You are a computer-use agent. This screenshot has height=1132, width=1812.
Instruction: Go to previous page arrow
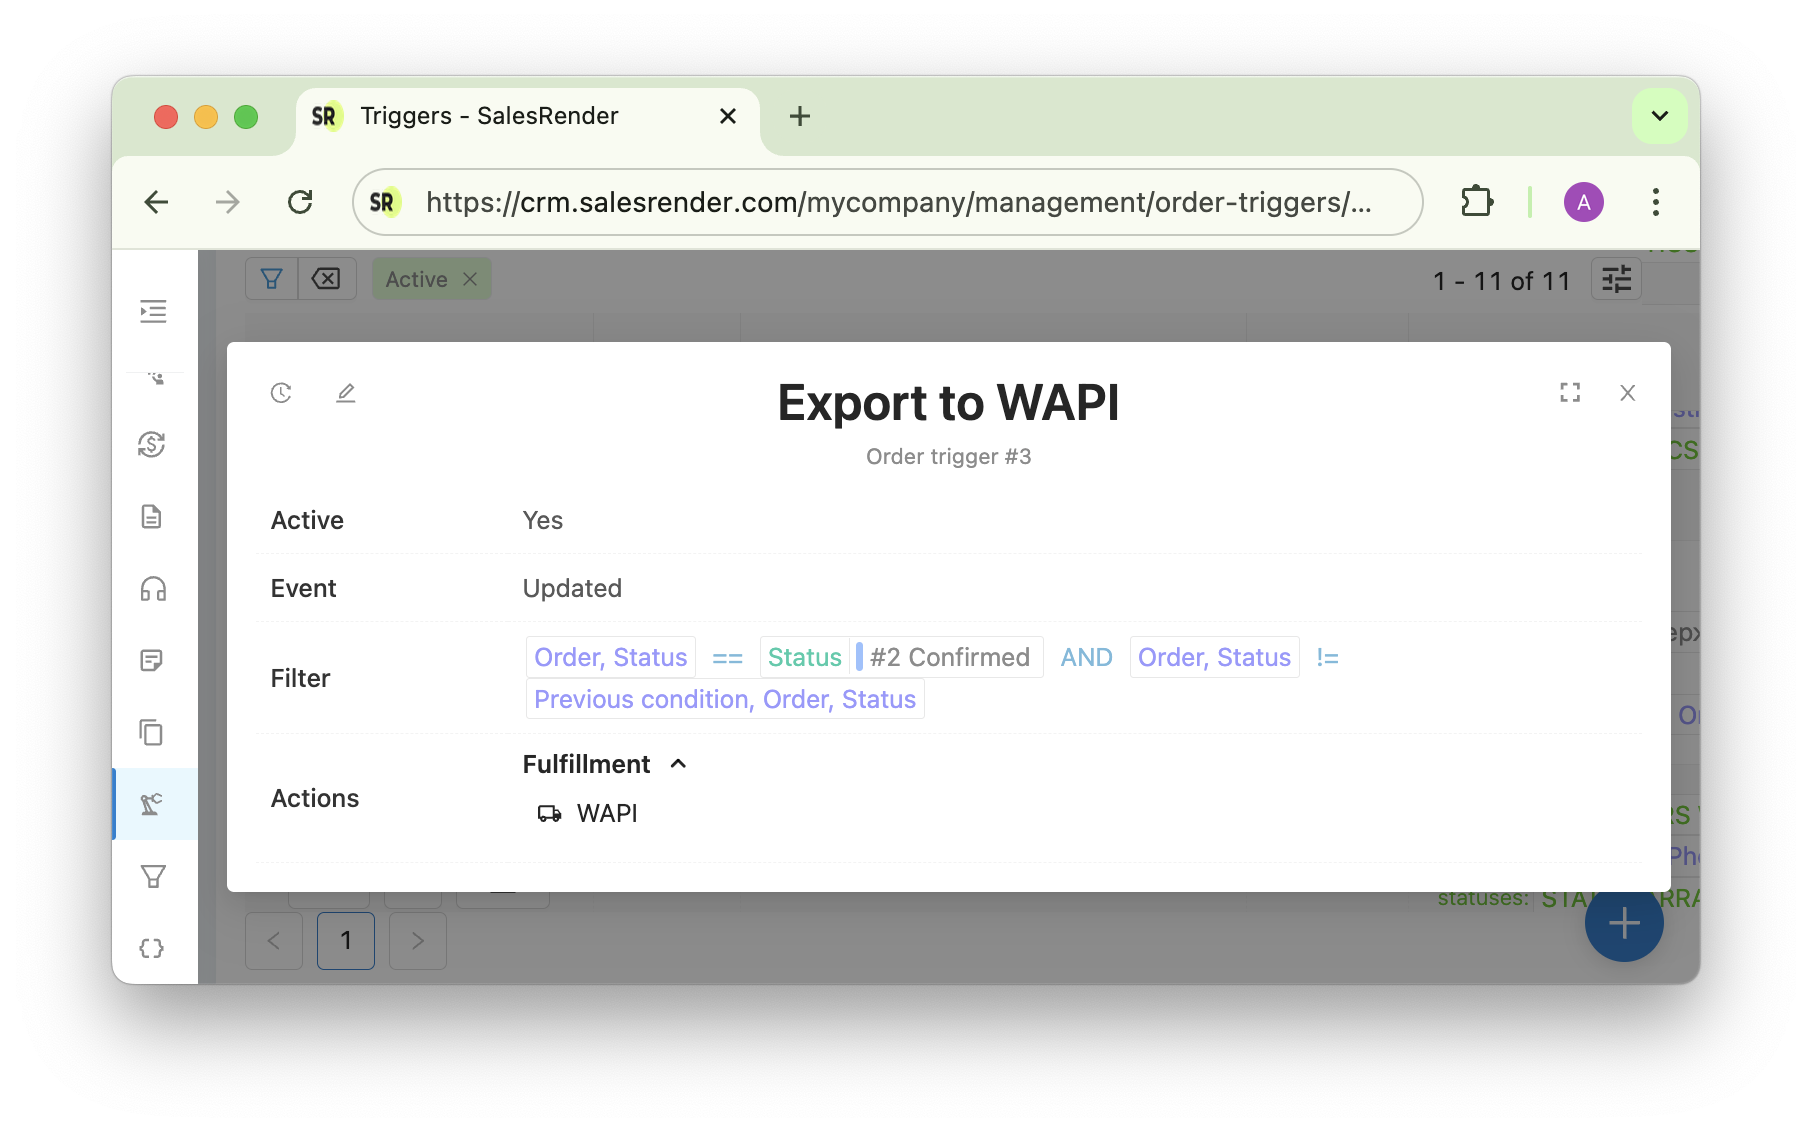click(x=274, y=940)
